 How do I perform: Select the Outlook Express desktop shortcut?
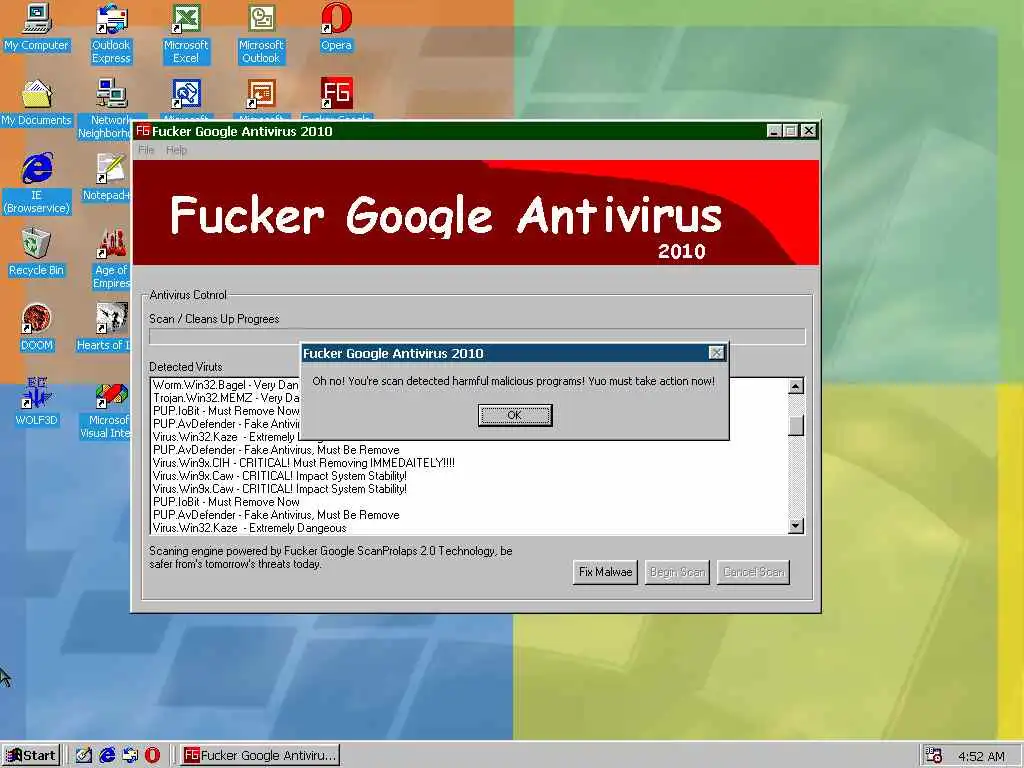pyautogui.click(x=111, y=34)
